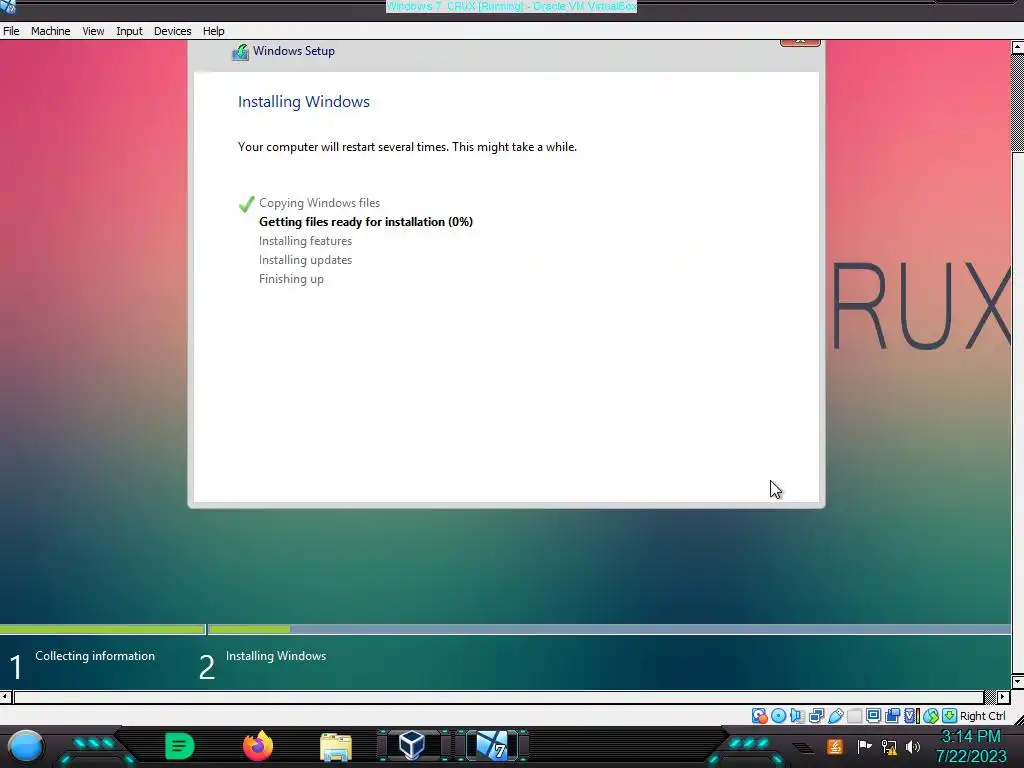1024x768 pixels.
Task: Click the horizontal scrollbar right arrow
Action: coord(1004,697)
